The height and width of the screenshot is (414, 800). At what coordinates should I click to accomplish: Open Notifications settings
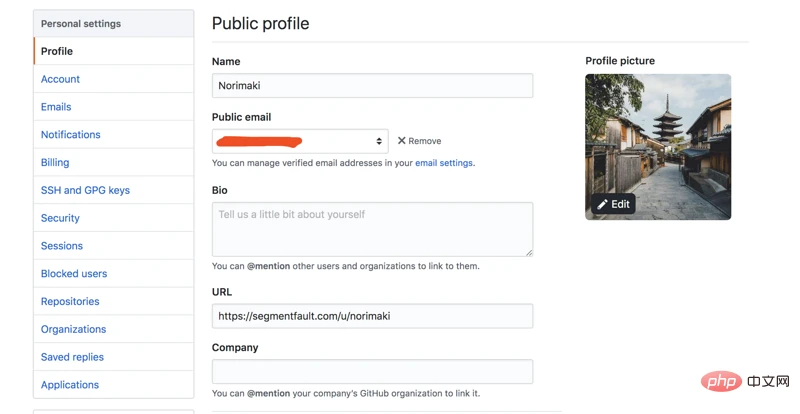pyautogui.click(x=70, y=134)
